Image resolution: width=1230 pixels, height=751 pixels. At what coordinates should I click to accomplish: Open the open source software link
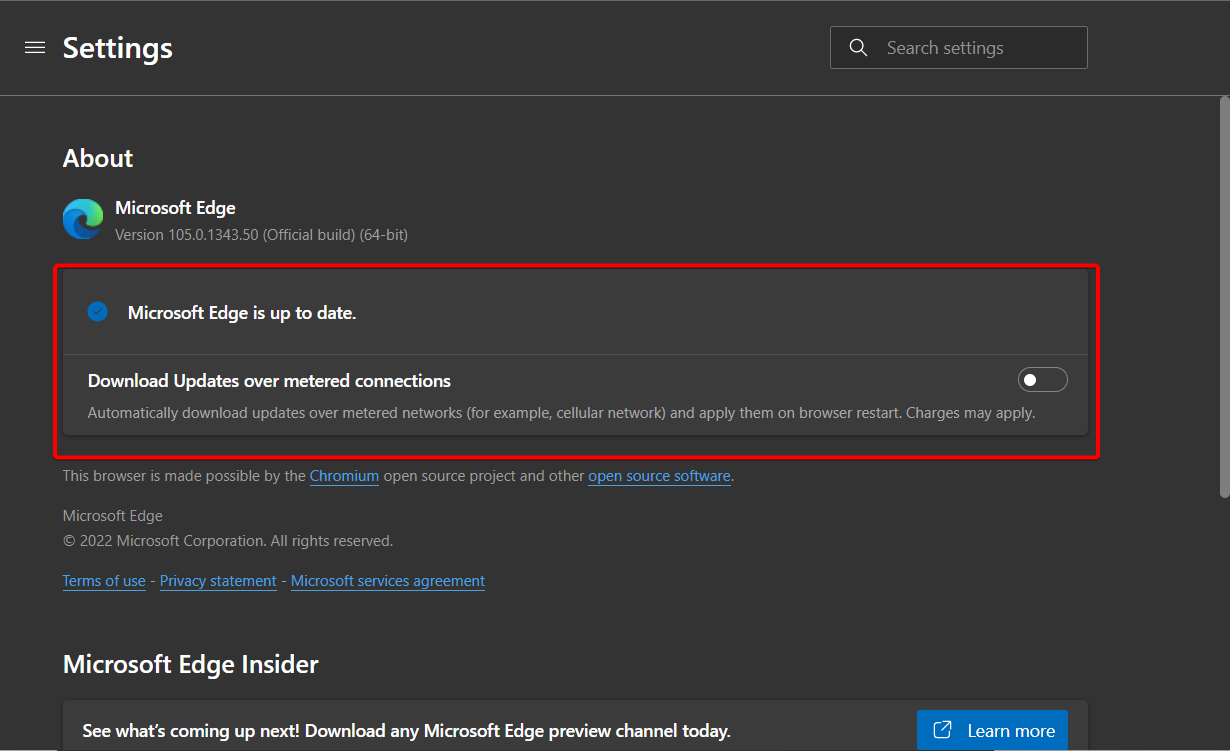[659, 476]
